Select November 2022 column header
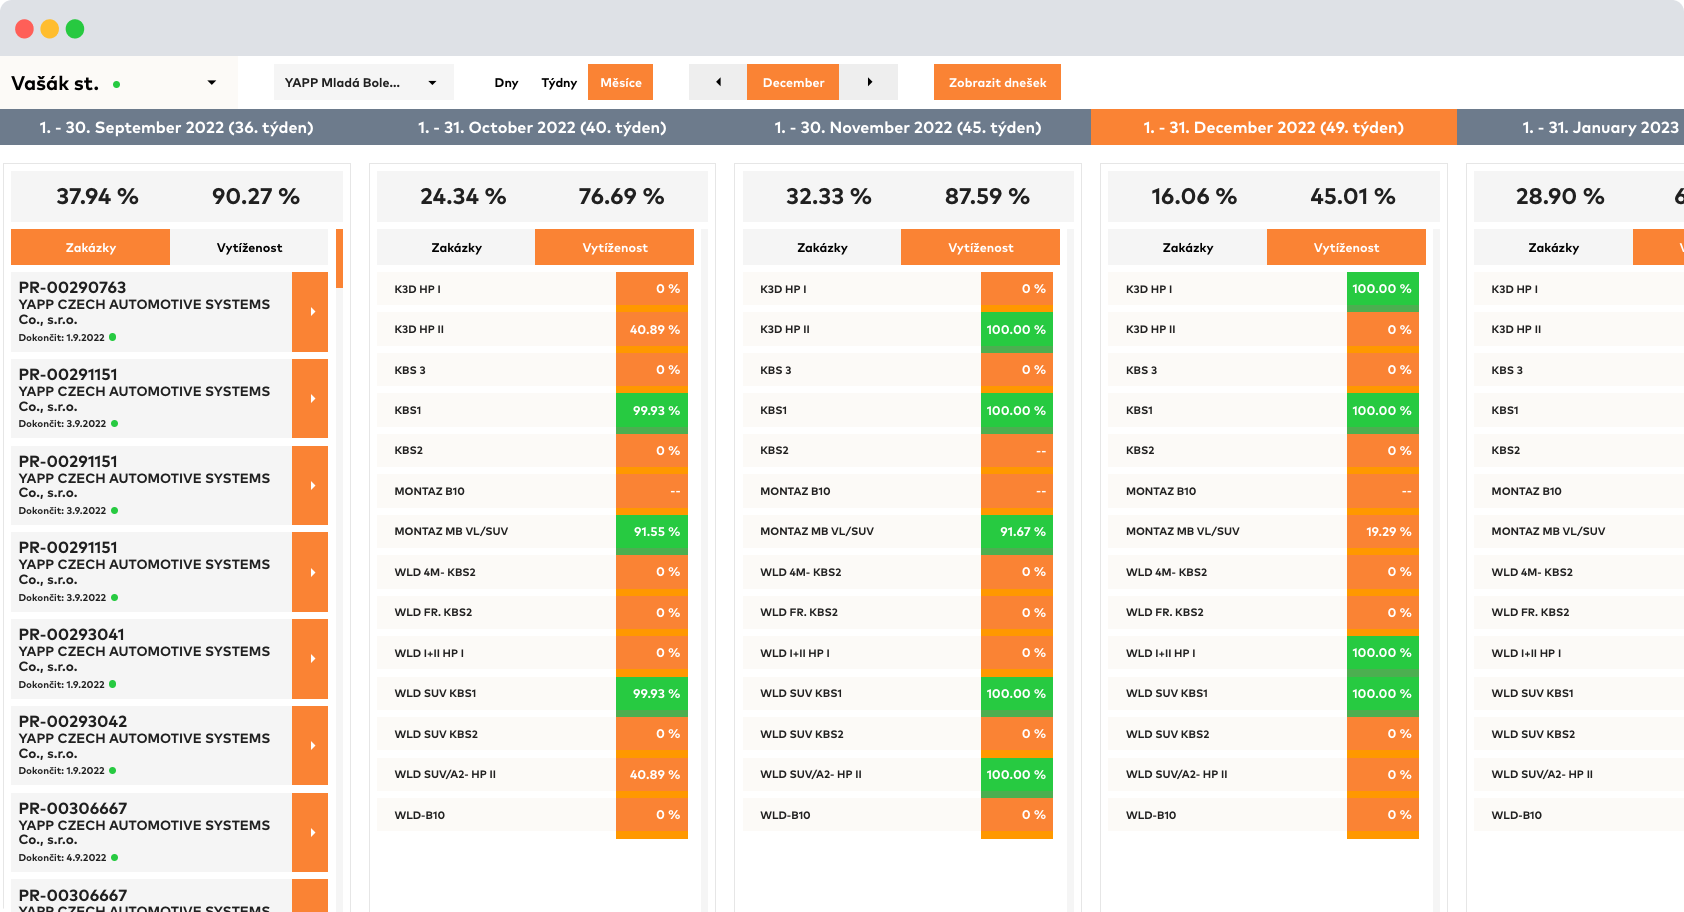 tap(908, 127)
